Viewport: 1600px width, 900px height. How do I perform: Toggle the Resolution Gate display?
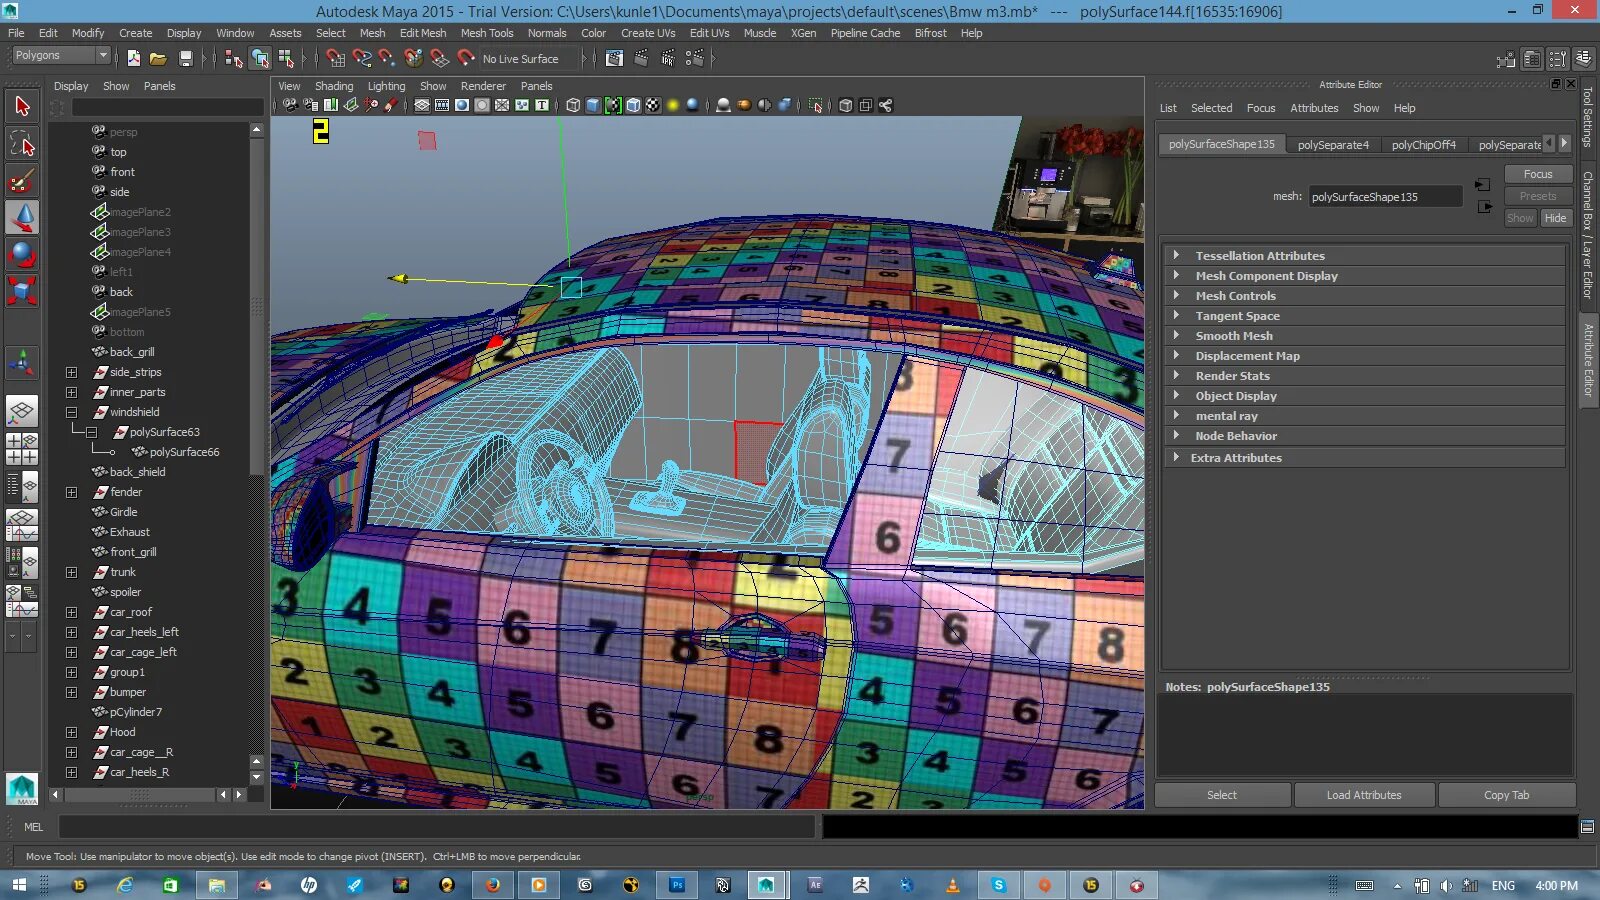[x=462, y=105]
